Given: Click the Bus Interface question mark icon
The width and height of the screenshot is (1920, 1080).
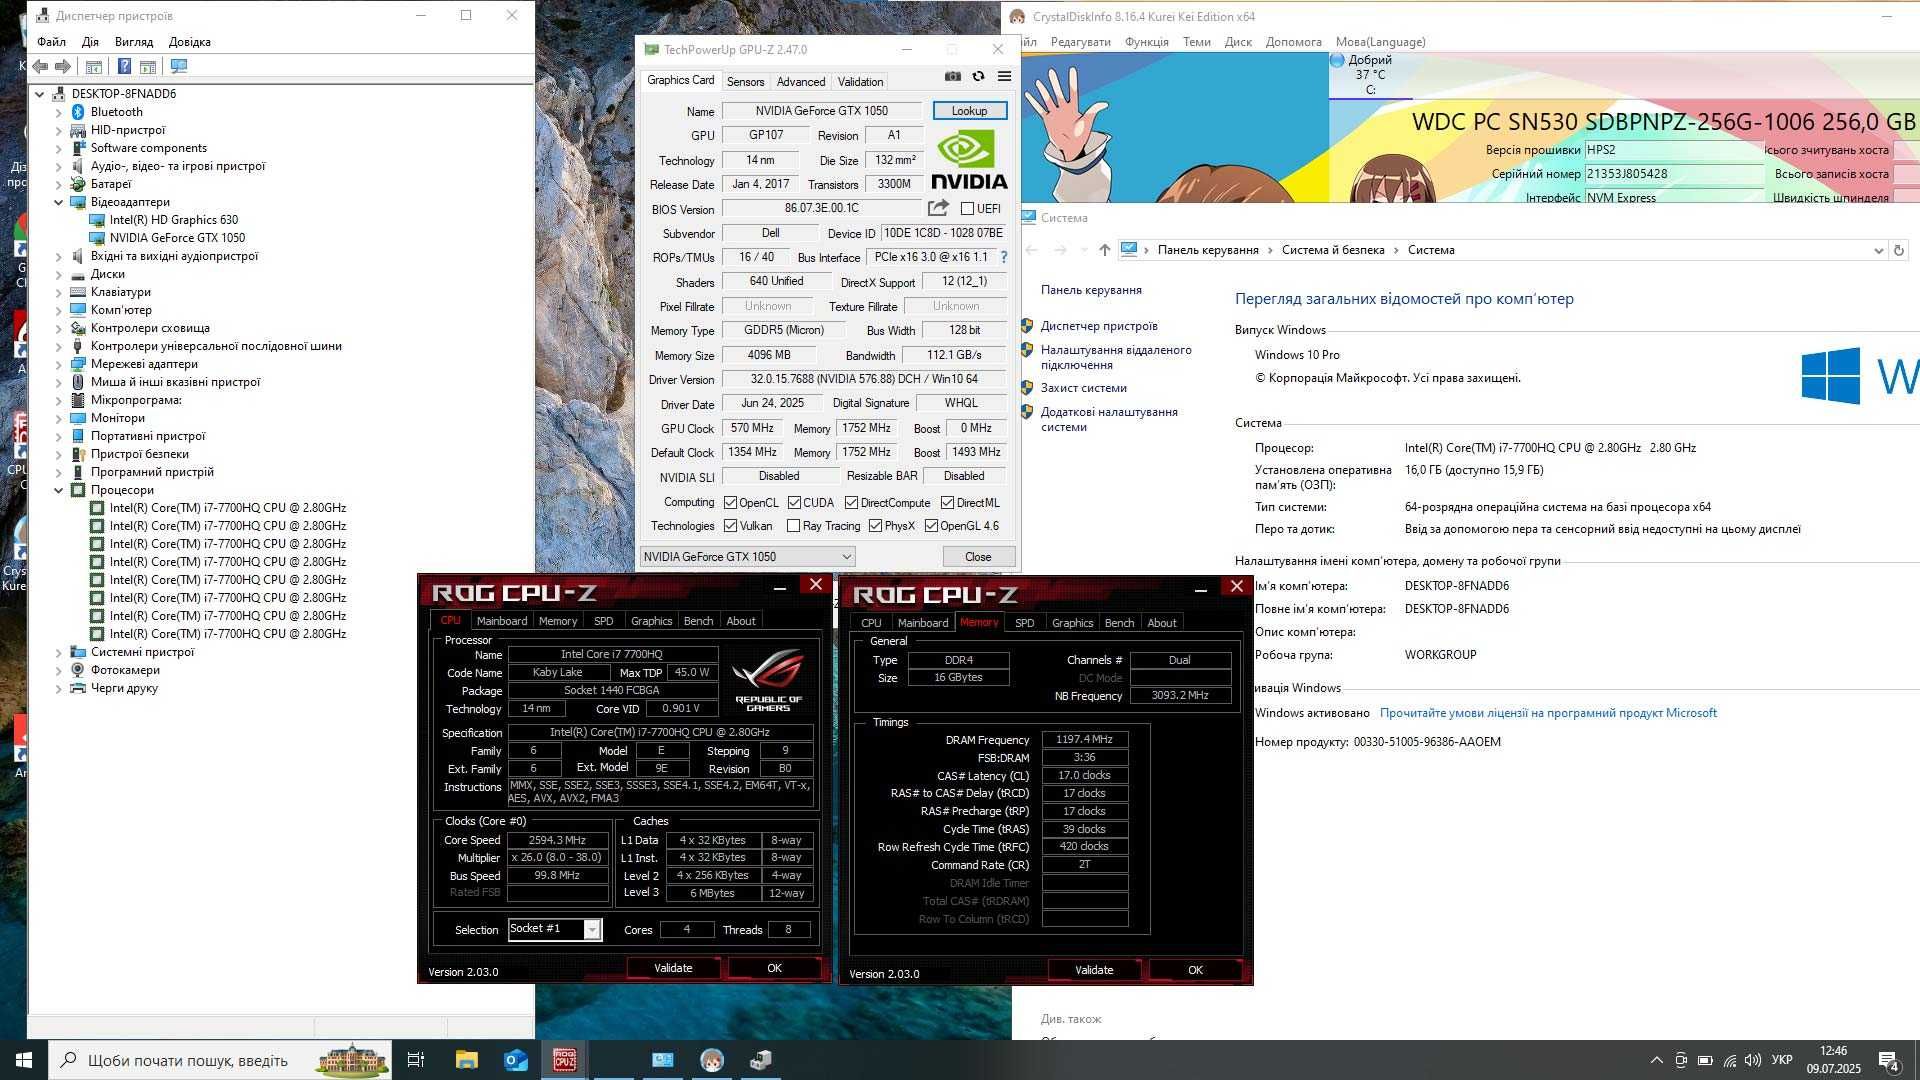Looking at the screenshot, I should tap(1004, 257).
